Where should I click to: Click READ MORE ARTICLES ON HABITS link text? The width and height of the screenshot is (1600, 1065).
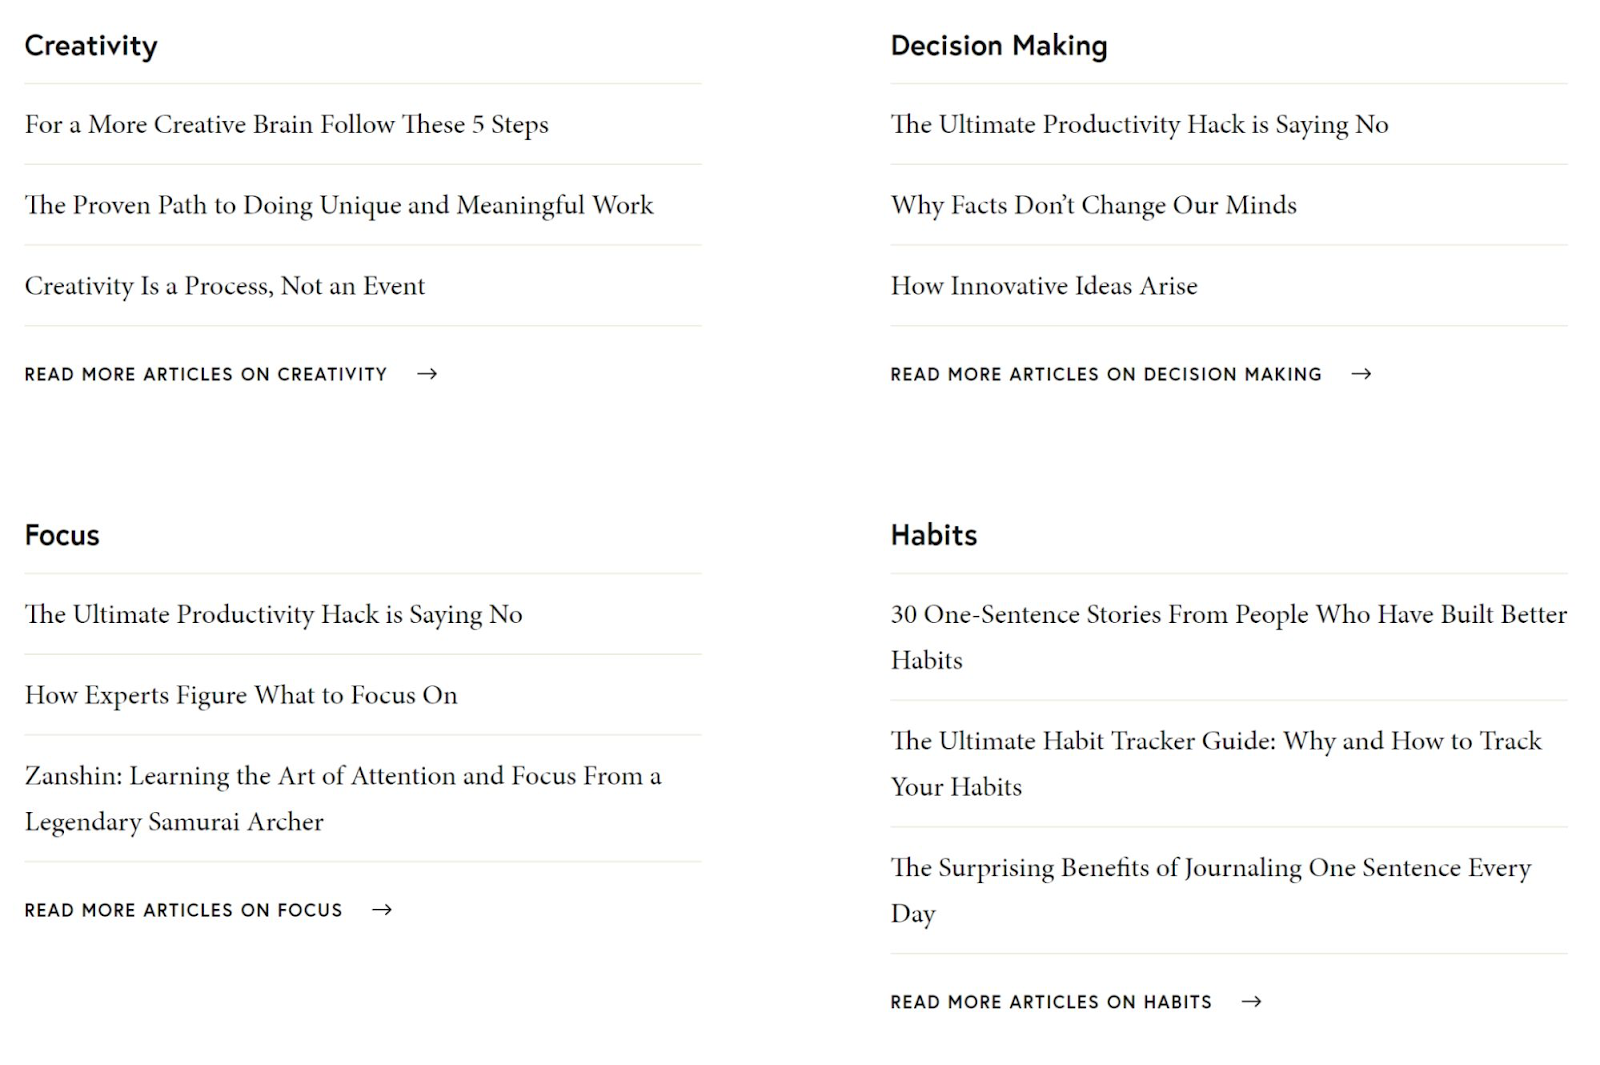click(1051, 1001)
